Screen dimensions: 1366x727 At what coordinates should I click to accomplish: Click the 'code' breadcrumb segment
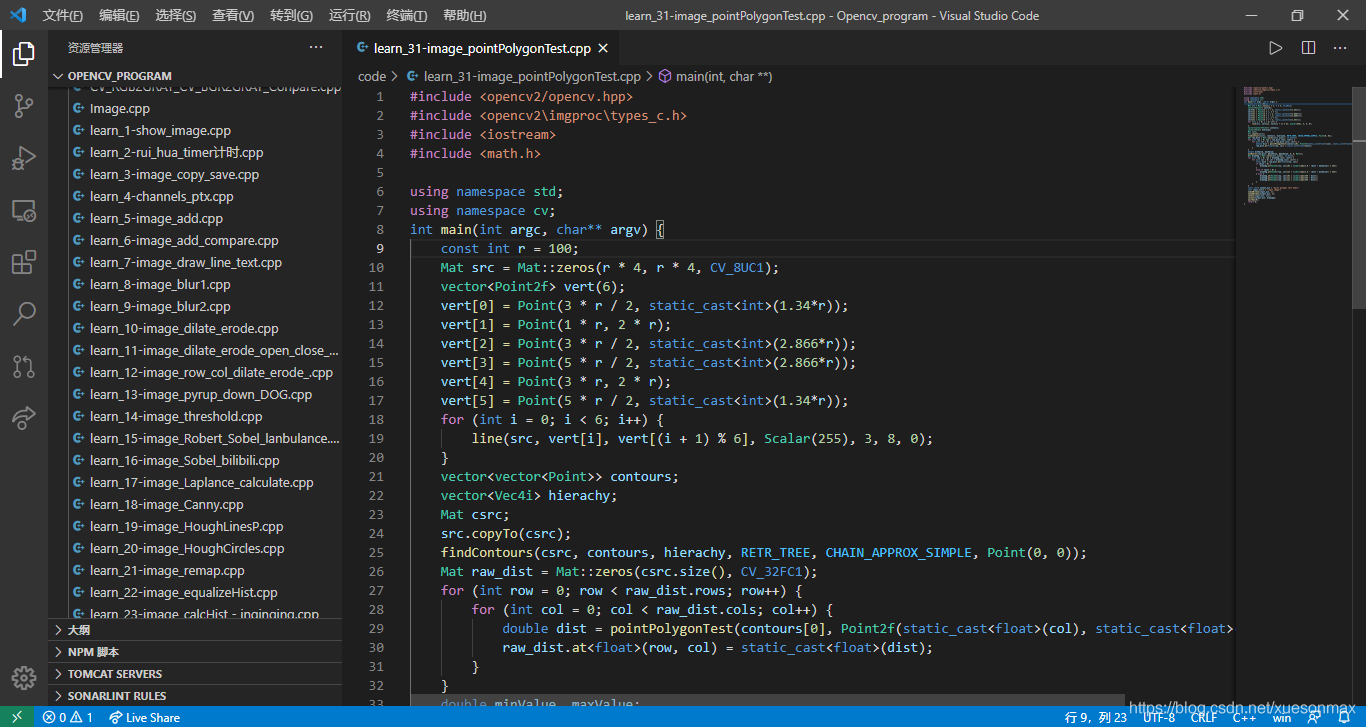click(x=372, y=76)
